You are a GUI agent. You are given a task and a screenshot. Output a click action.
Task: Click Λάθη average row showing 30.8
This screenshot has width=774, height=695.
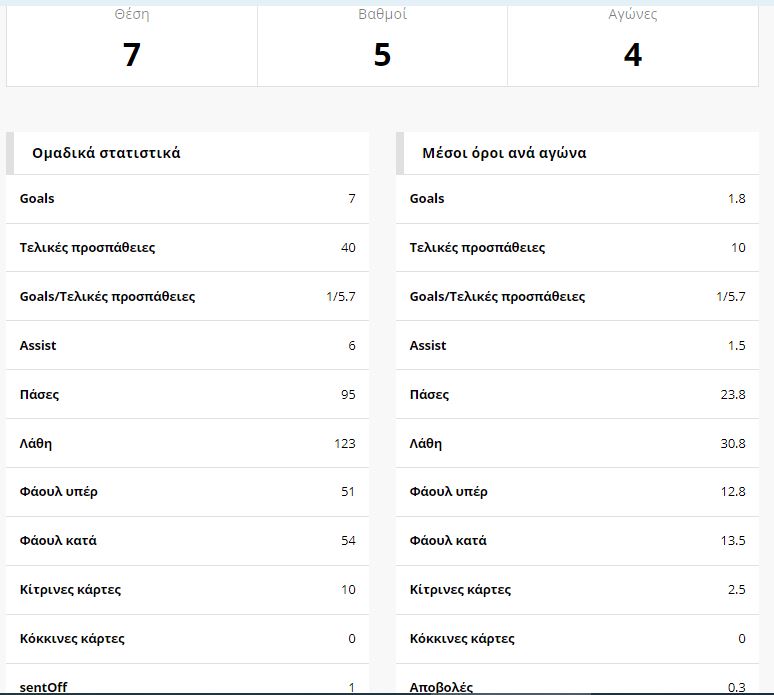coord(577,444)
